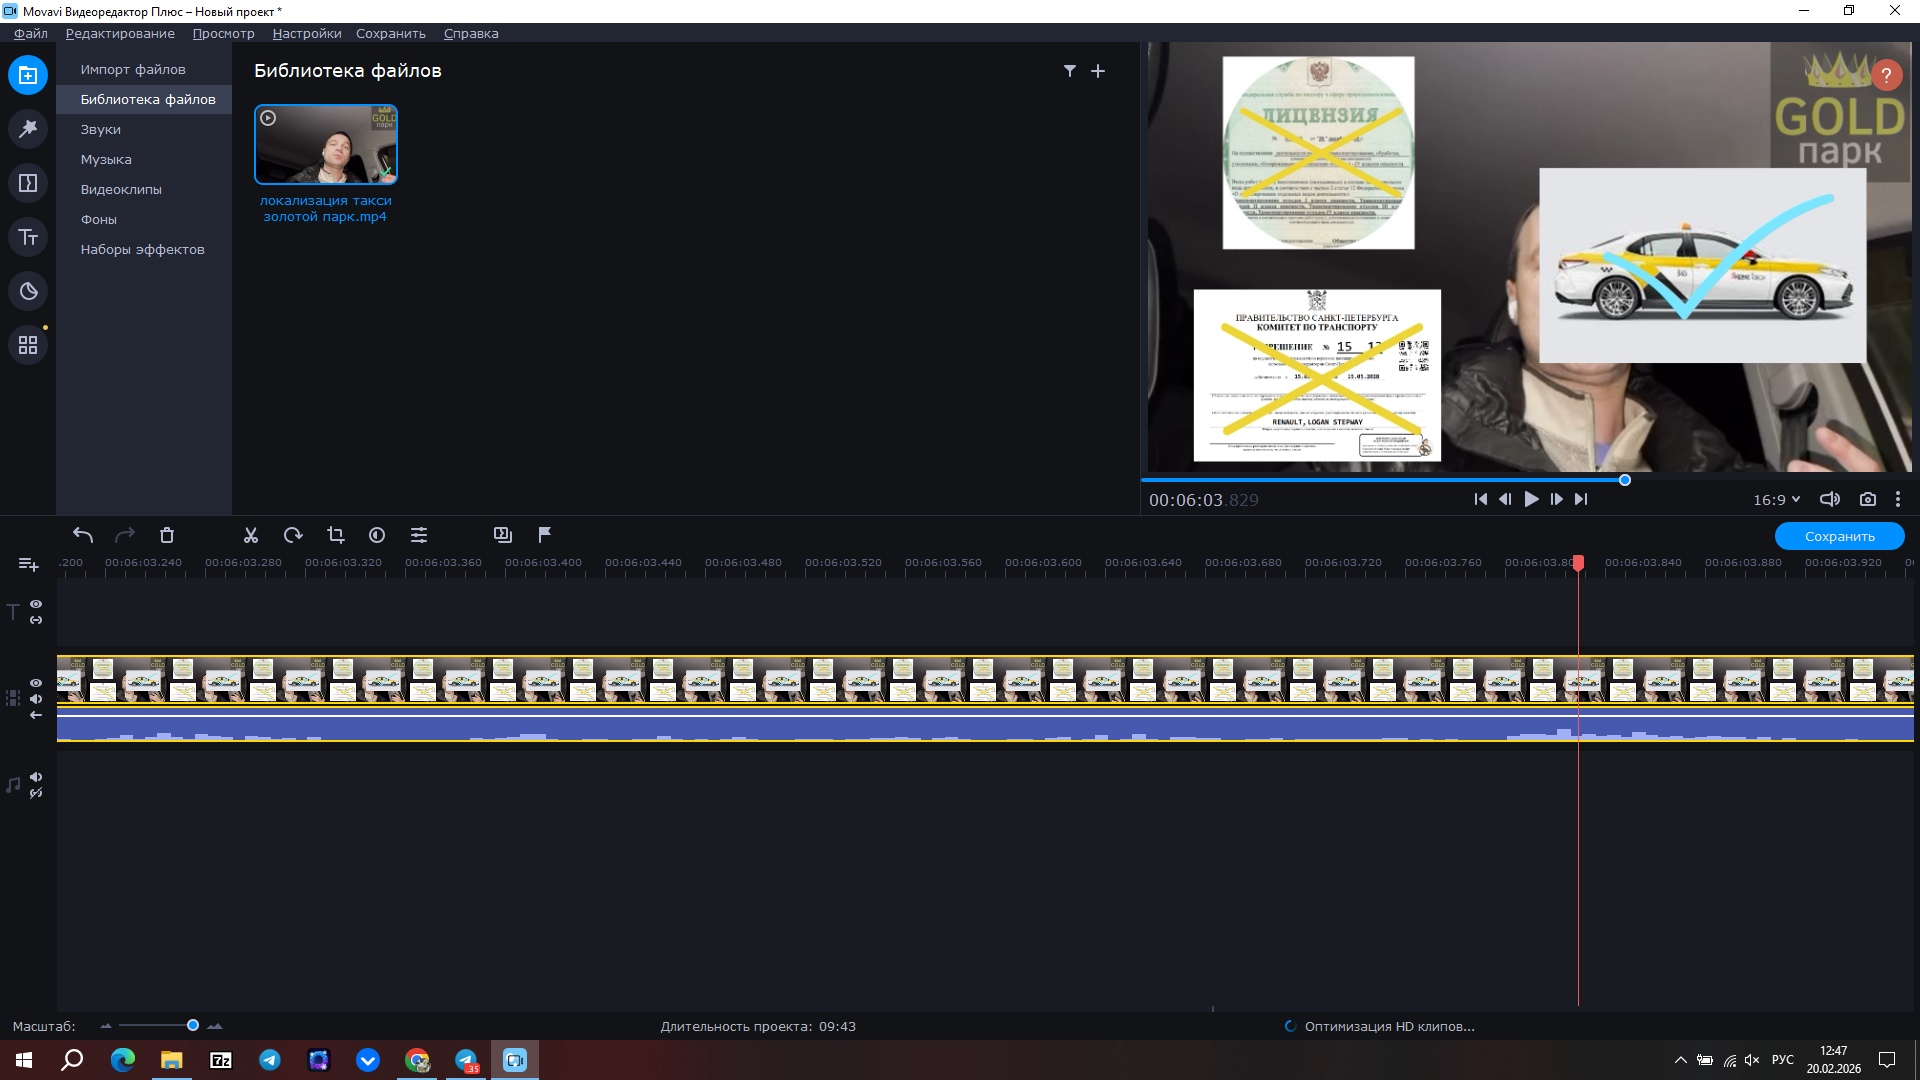
Task: Mute the audio track speaker icon
Action: [x=36, y=777]
